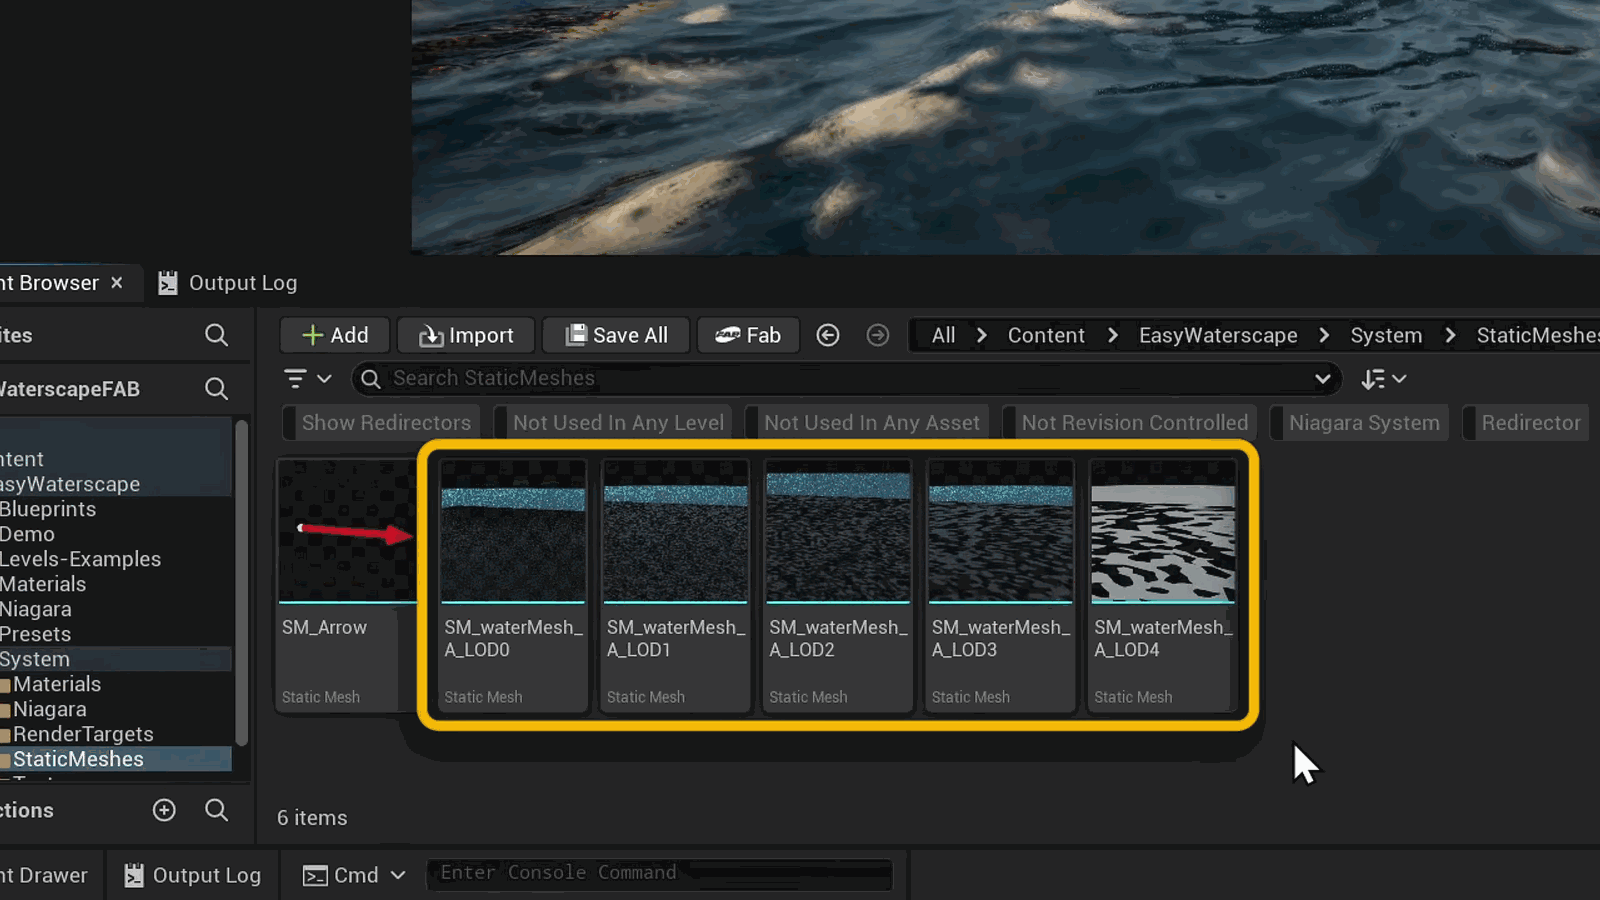Click the System breadcrumb
The width and height of the screenshot is (1600, 900).
pyautogui.click(x=1386, y=335)
